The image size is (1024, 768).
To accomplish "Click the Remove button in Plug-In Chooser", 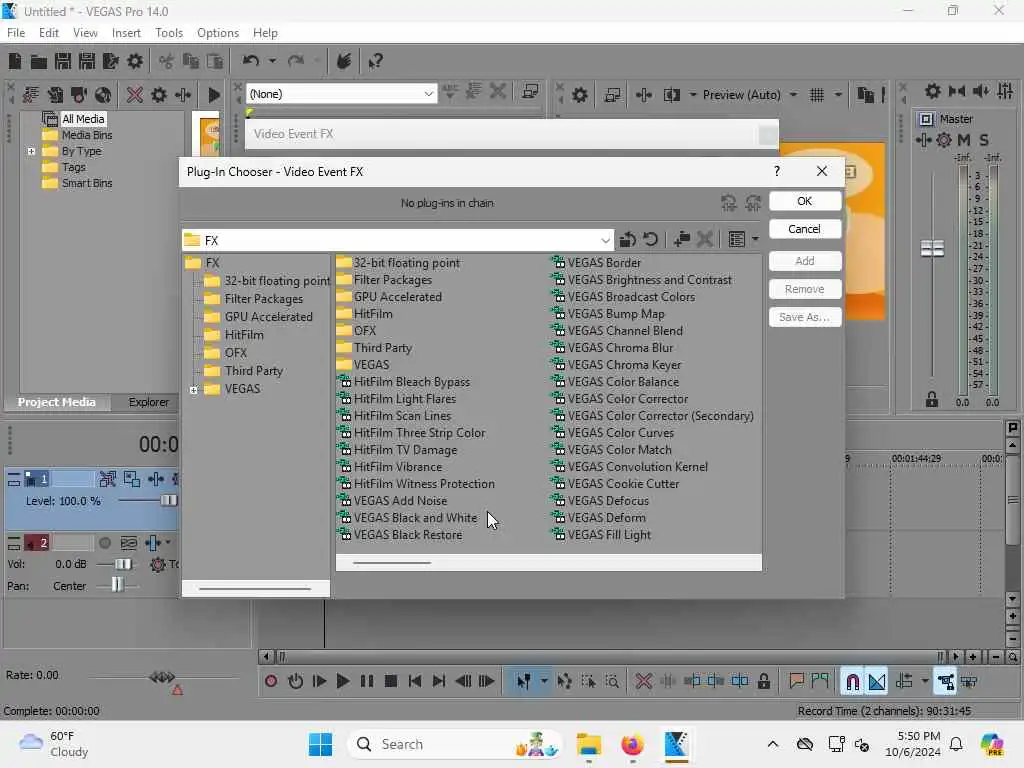I will [805, 289].
